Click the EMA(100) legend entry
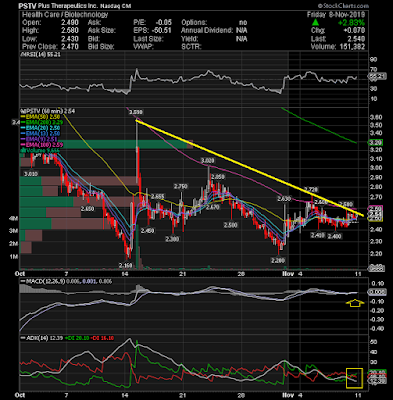The height and width of the screenshot is (400, 393). (41, 145)
